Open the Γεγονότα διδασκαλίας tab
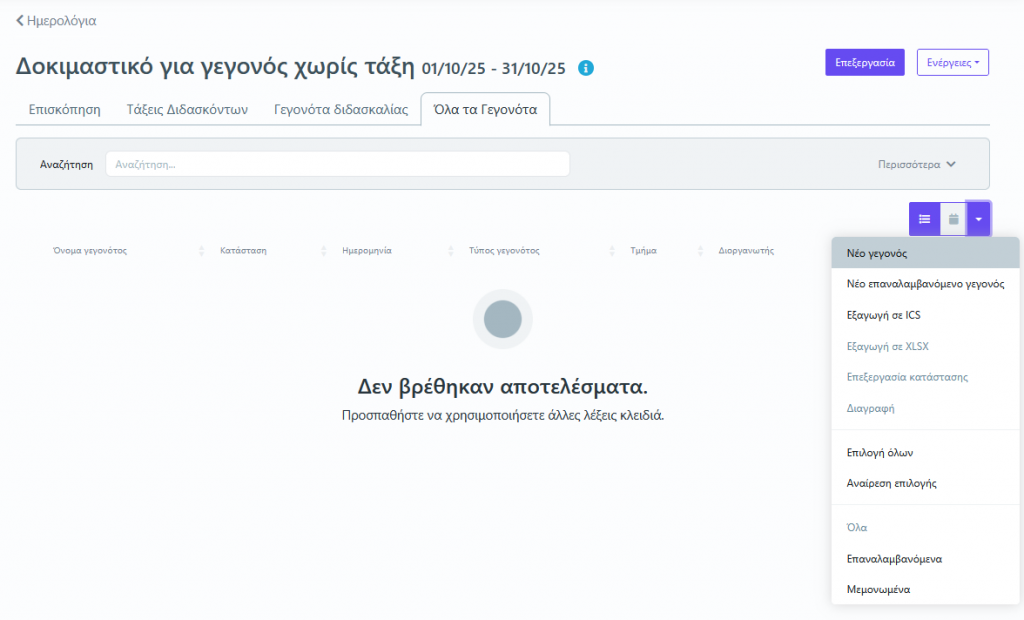1024x620 pixels. (341, 110)
